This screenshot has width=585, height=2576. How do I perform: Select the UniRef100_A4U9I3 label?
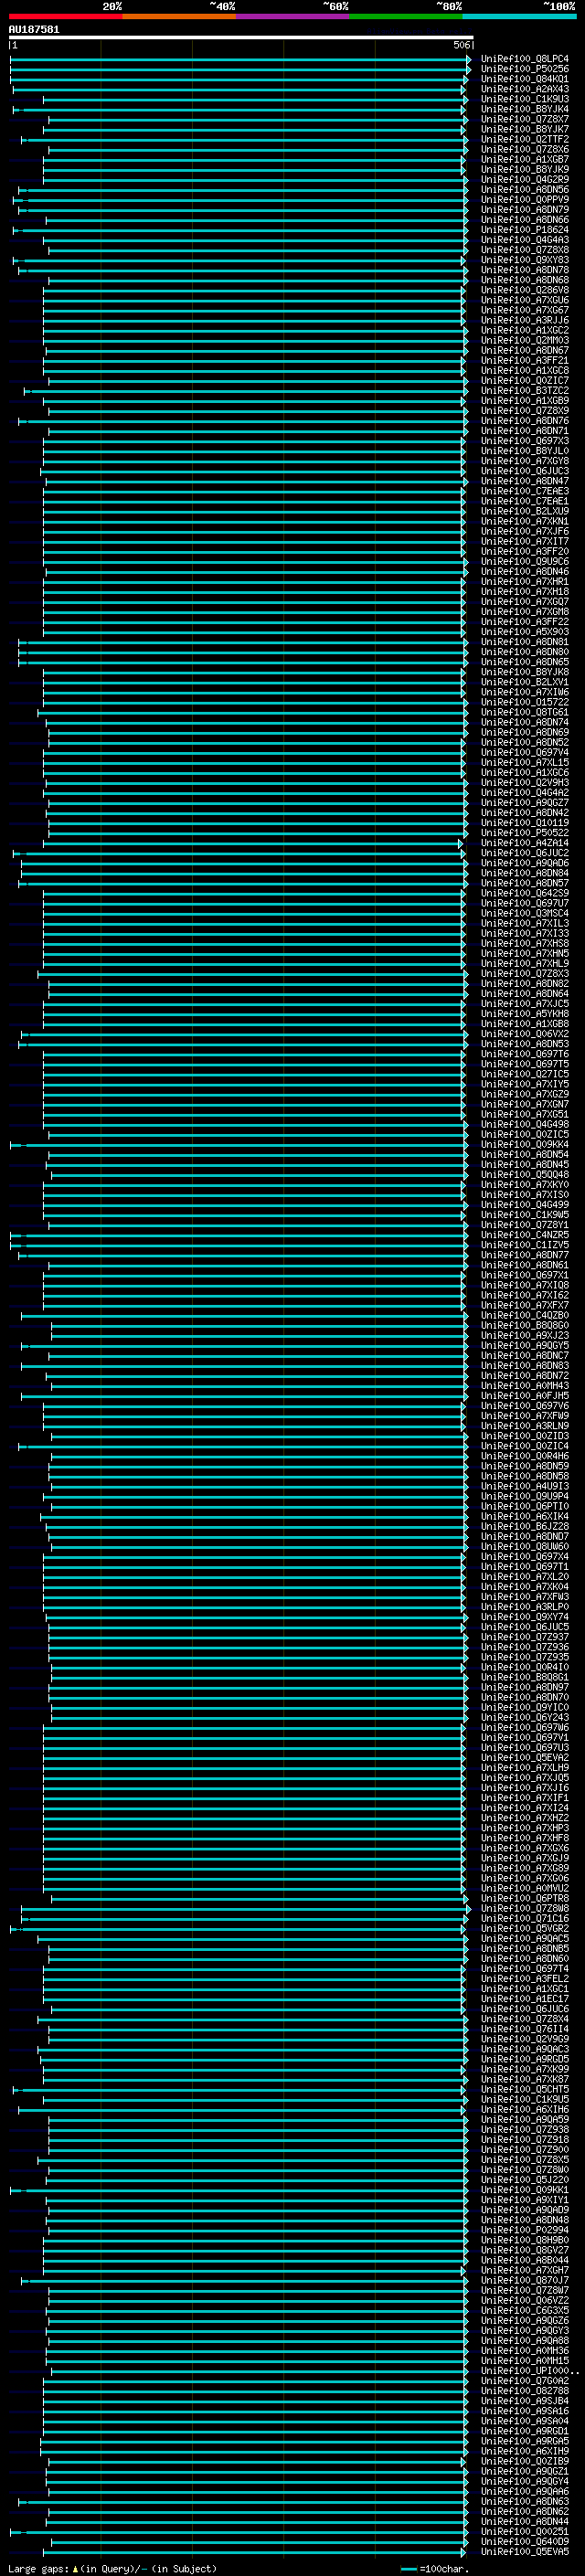[x=525, y=1486]
